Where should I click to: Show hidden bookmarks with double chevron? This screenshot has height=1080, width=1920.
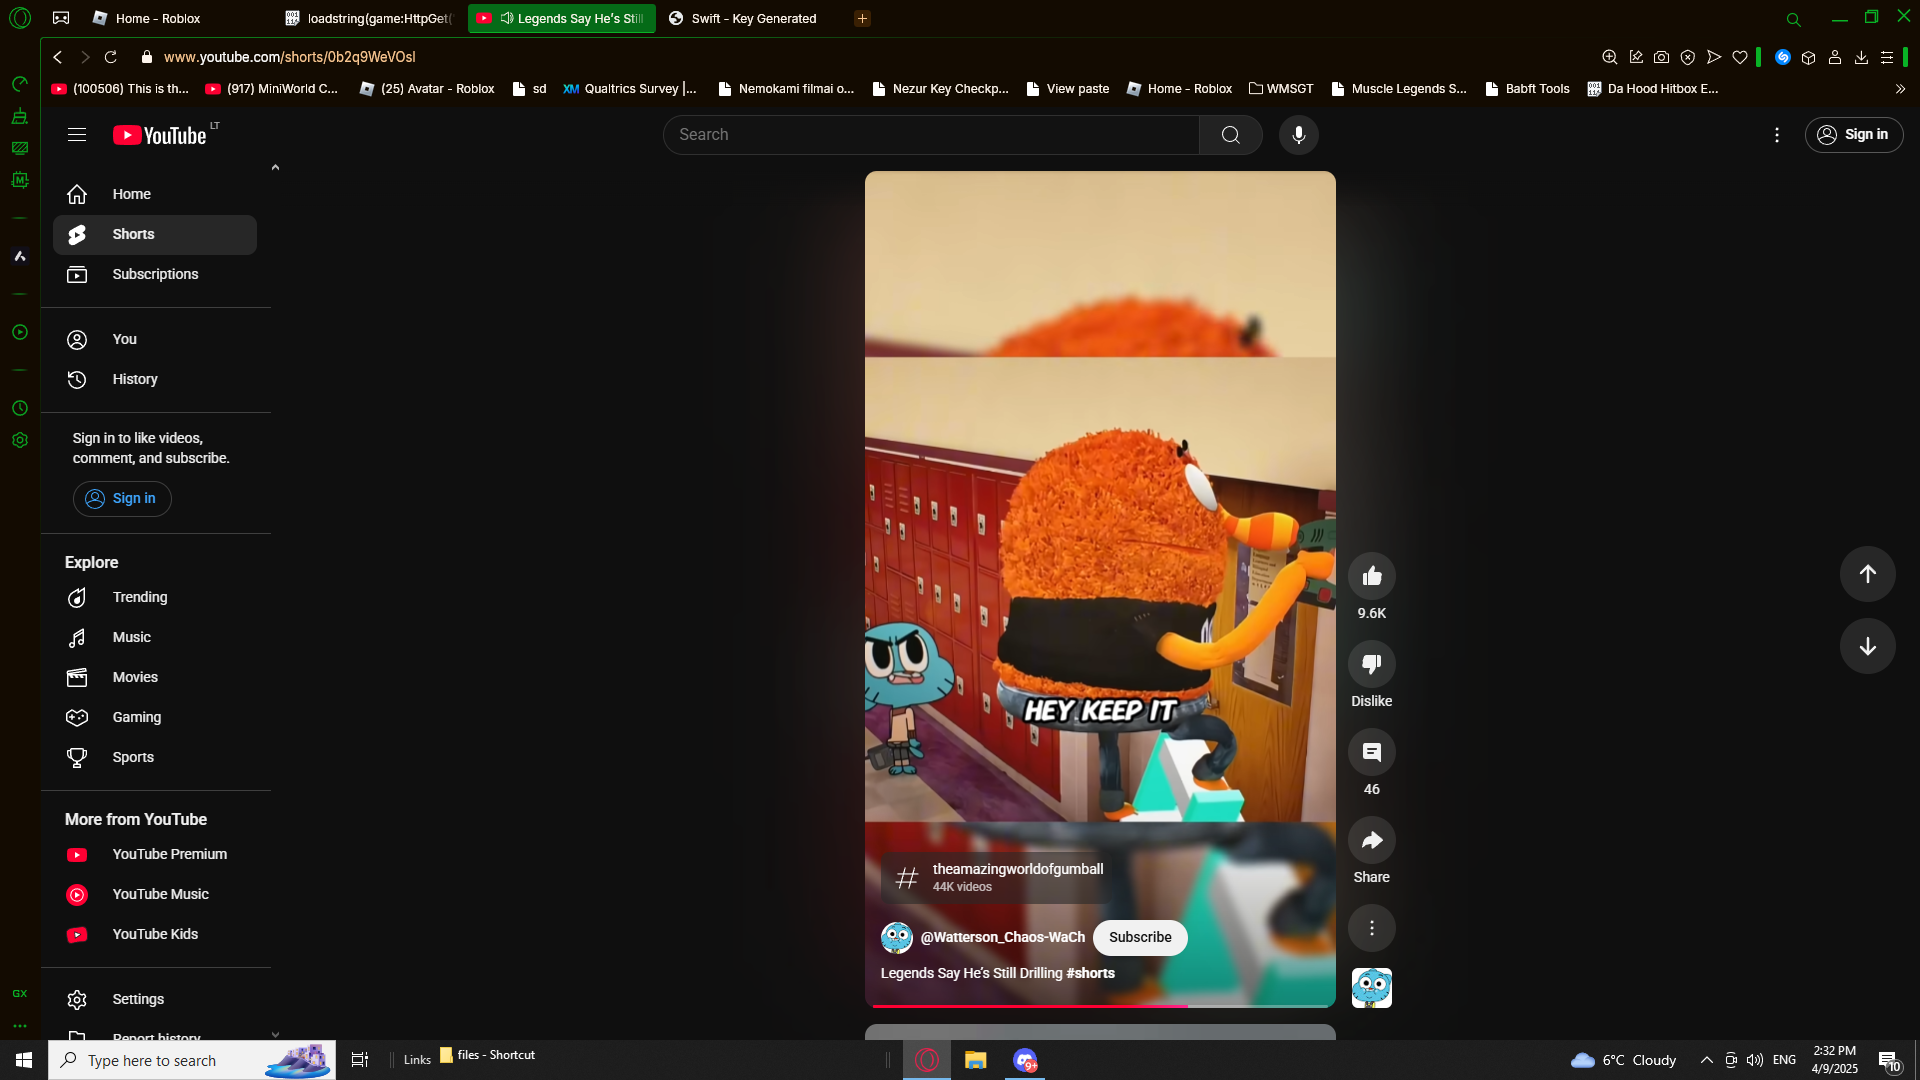point(1900,89)
